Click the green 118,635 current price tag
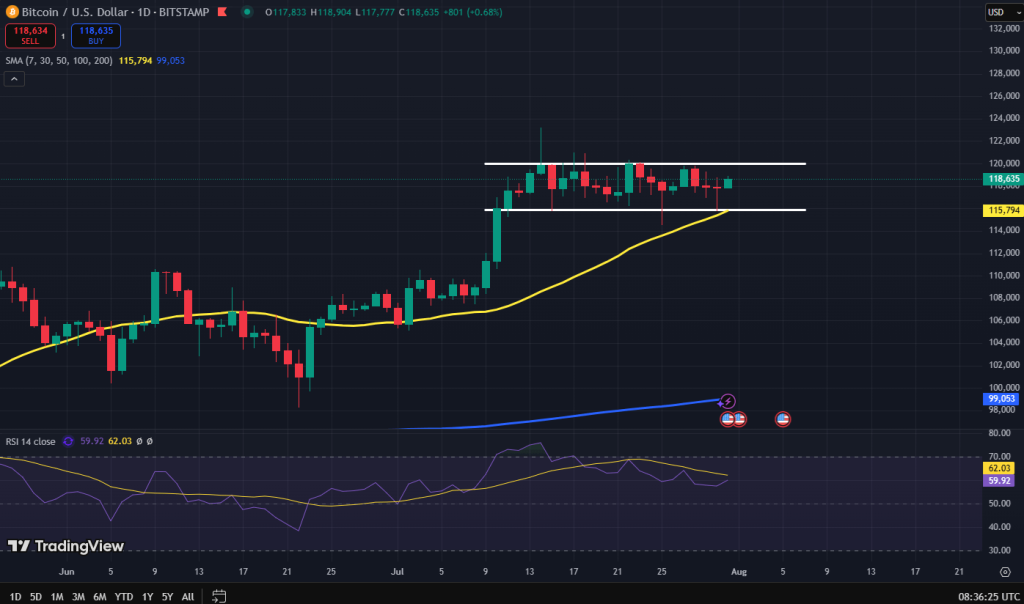Viewport: 1024px width, 604px height. [1002, 179]
